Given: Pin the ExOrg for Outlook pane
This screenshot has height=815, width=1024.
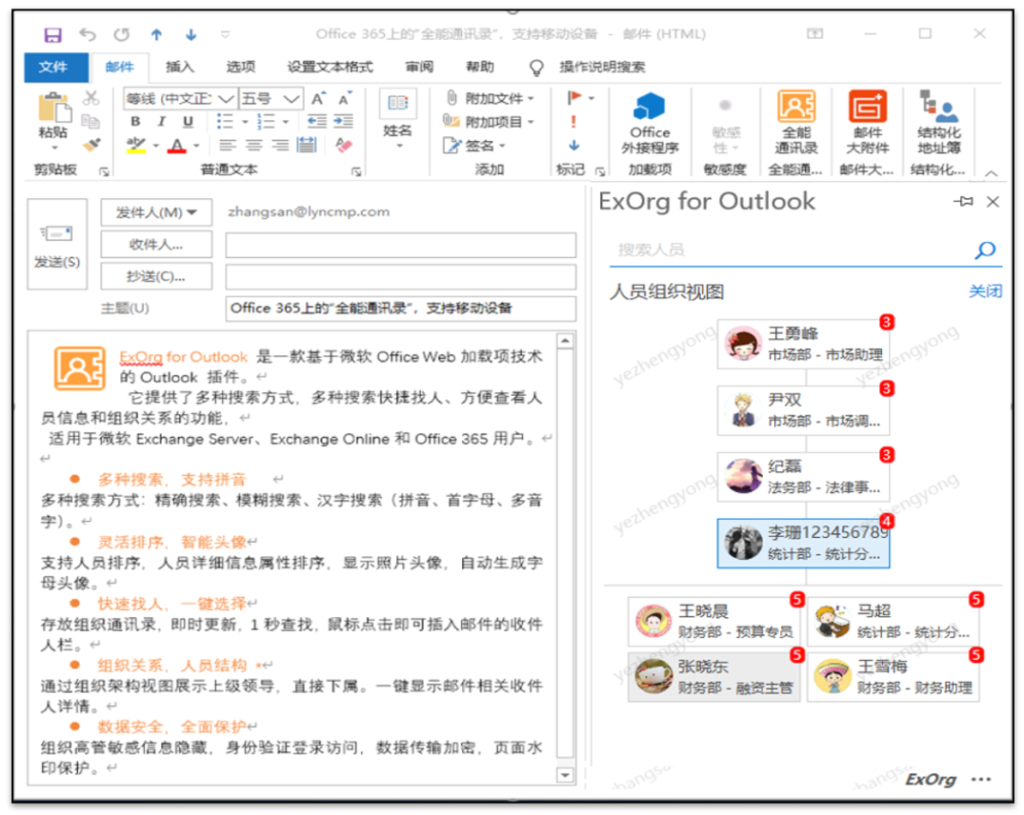Looking at the screenshot, I should coord(963,201).
